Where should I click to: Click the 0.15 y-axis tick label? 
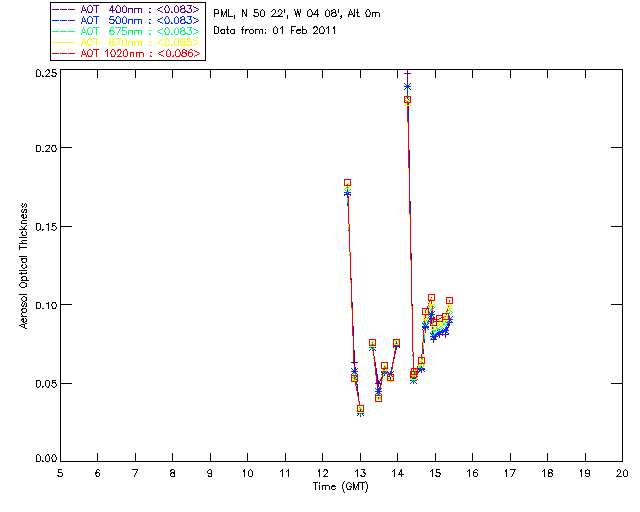46,227
